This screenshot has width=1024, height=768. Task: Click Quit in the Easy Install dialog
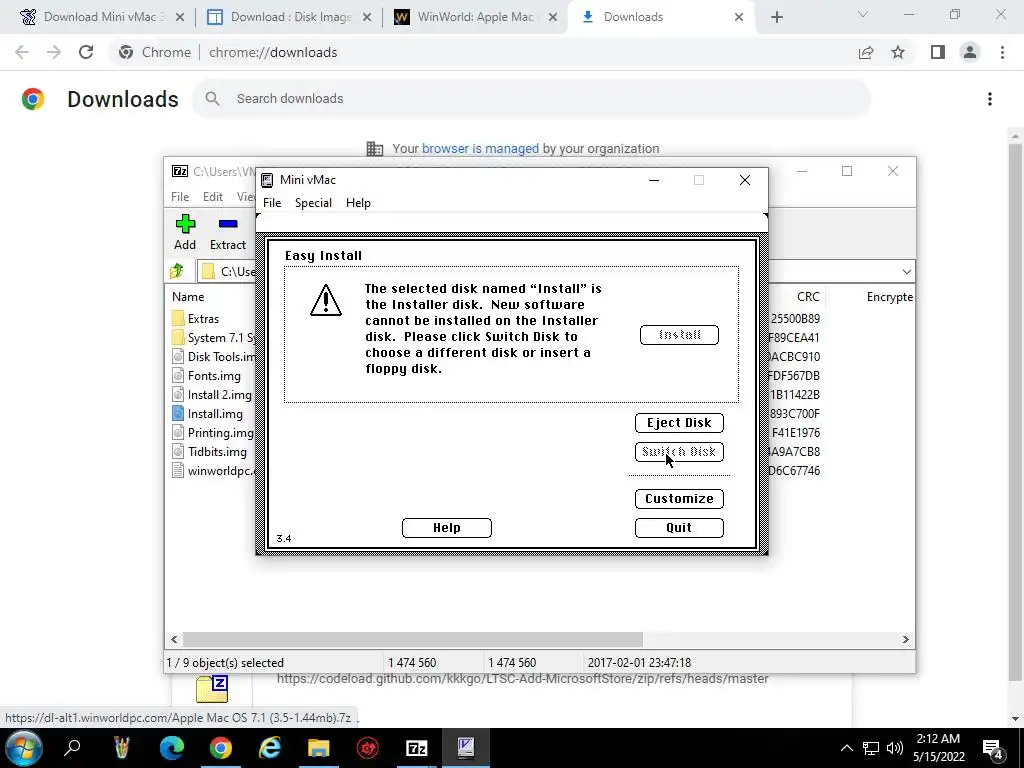point(679,528)
